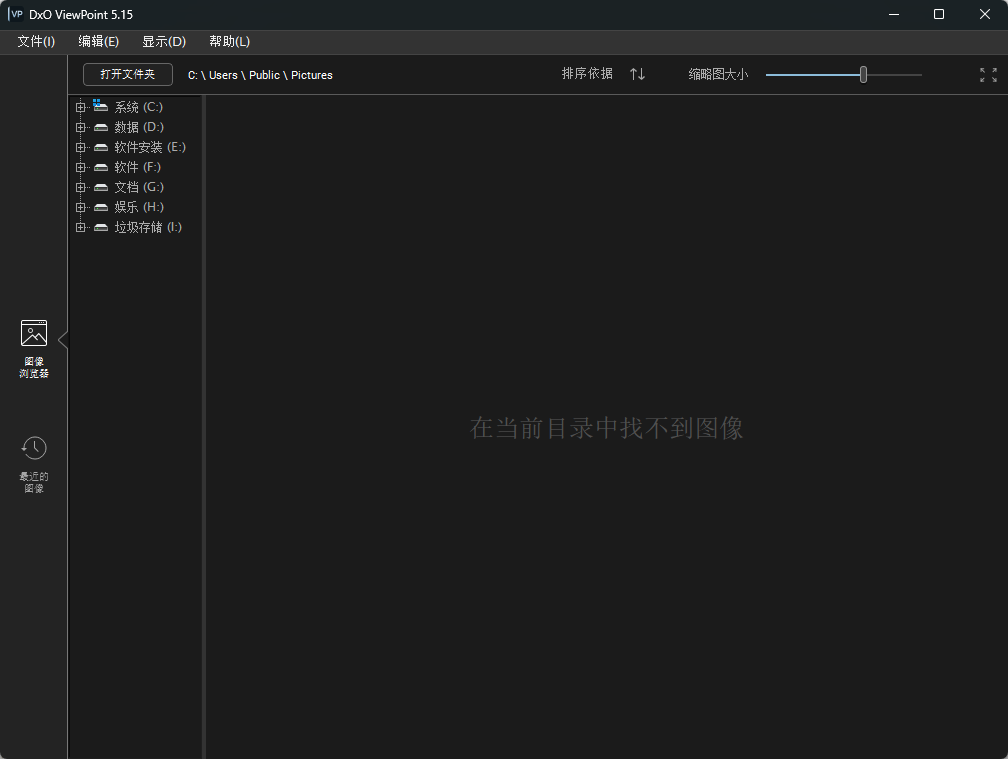Click the 娱乐 (H:) drive icon
This screenshot has height=759, width=1008.
click(x=101, y=207)
